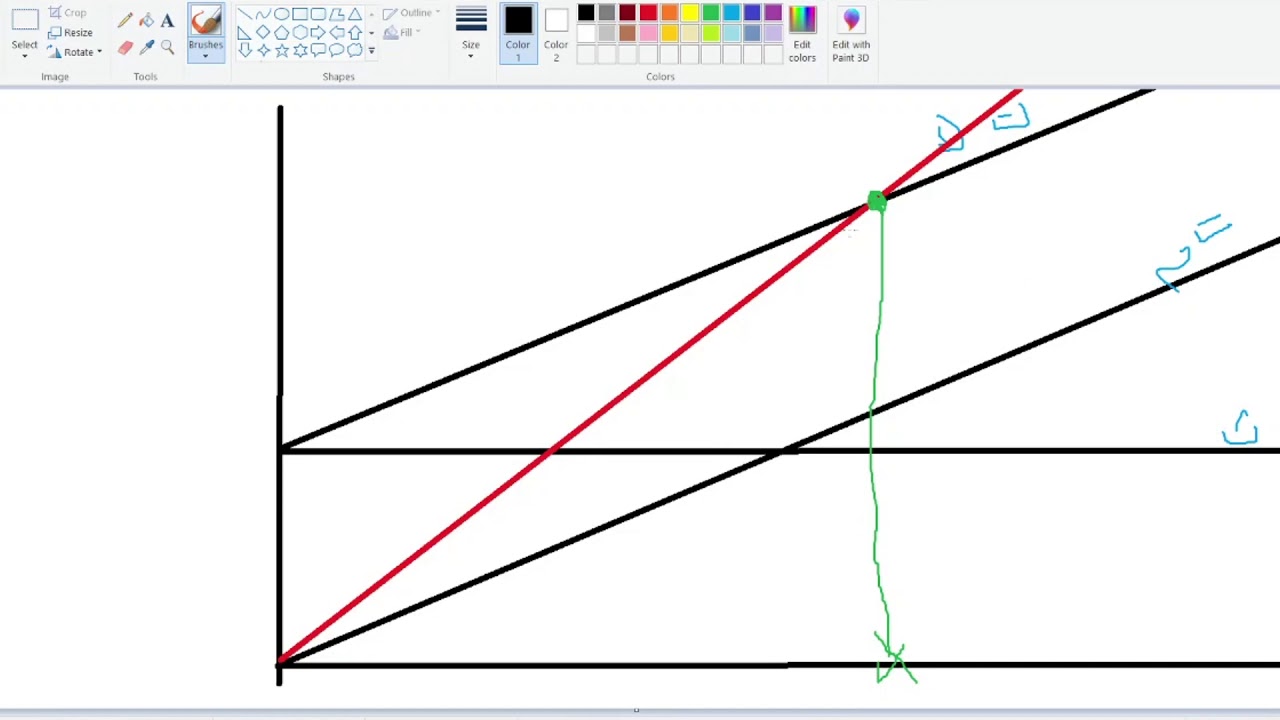Click Edit with Paint 3D
The image size is (1280, 720).
click(851, 33)
